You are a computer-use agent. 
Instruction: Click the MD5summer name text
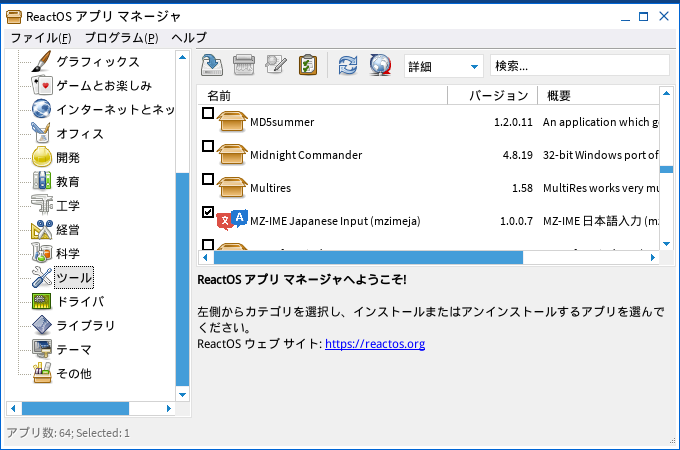(282, 122)
